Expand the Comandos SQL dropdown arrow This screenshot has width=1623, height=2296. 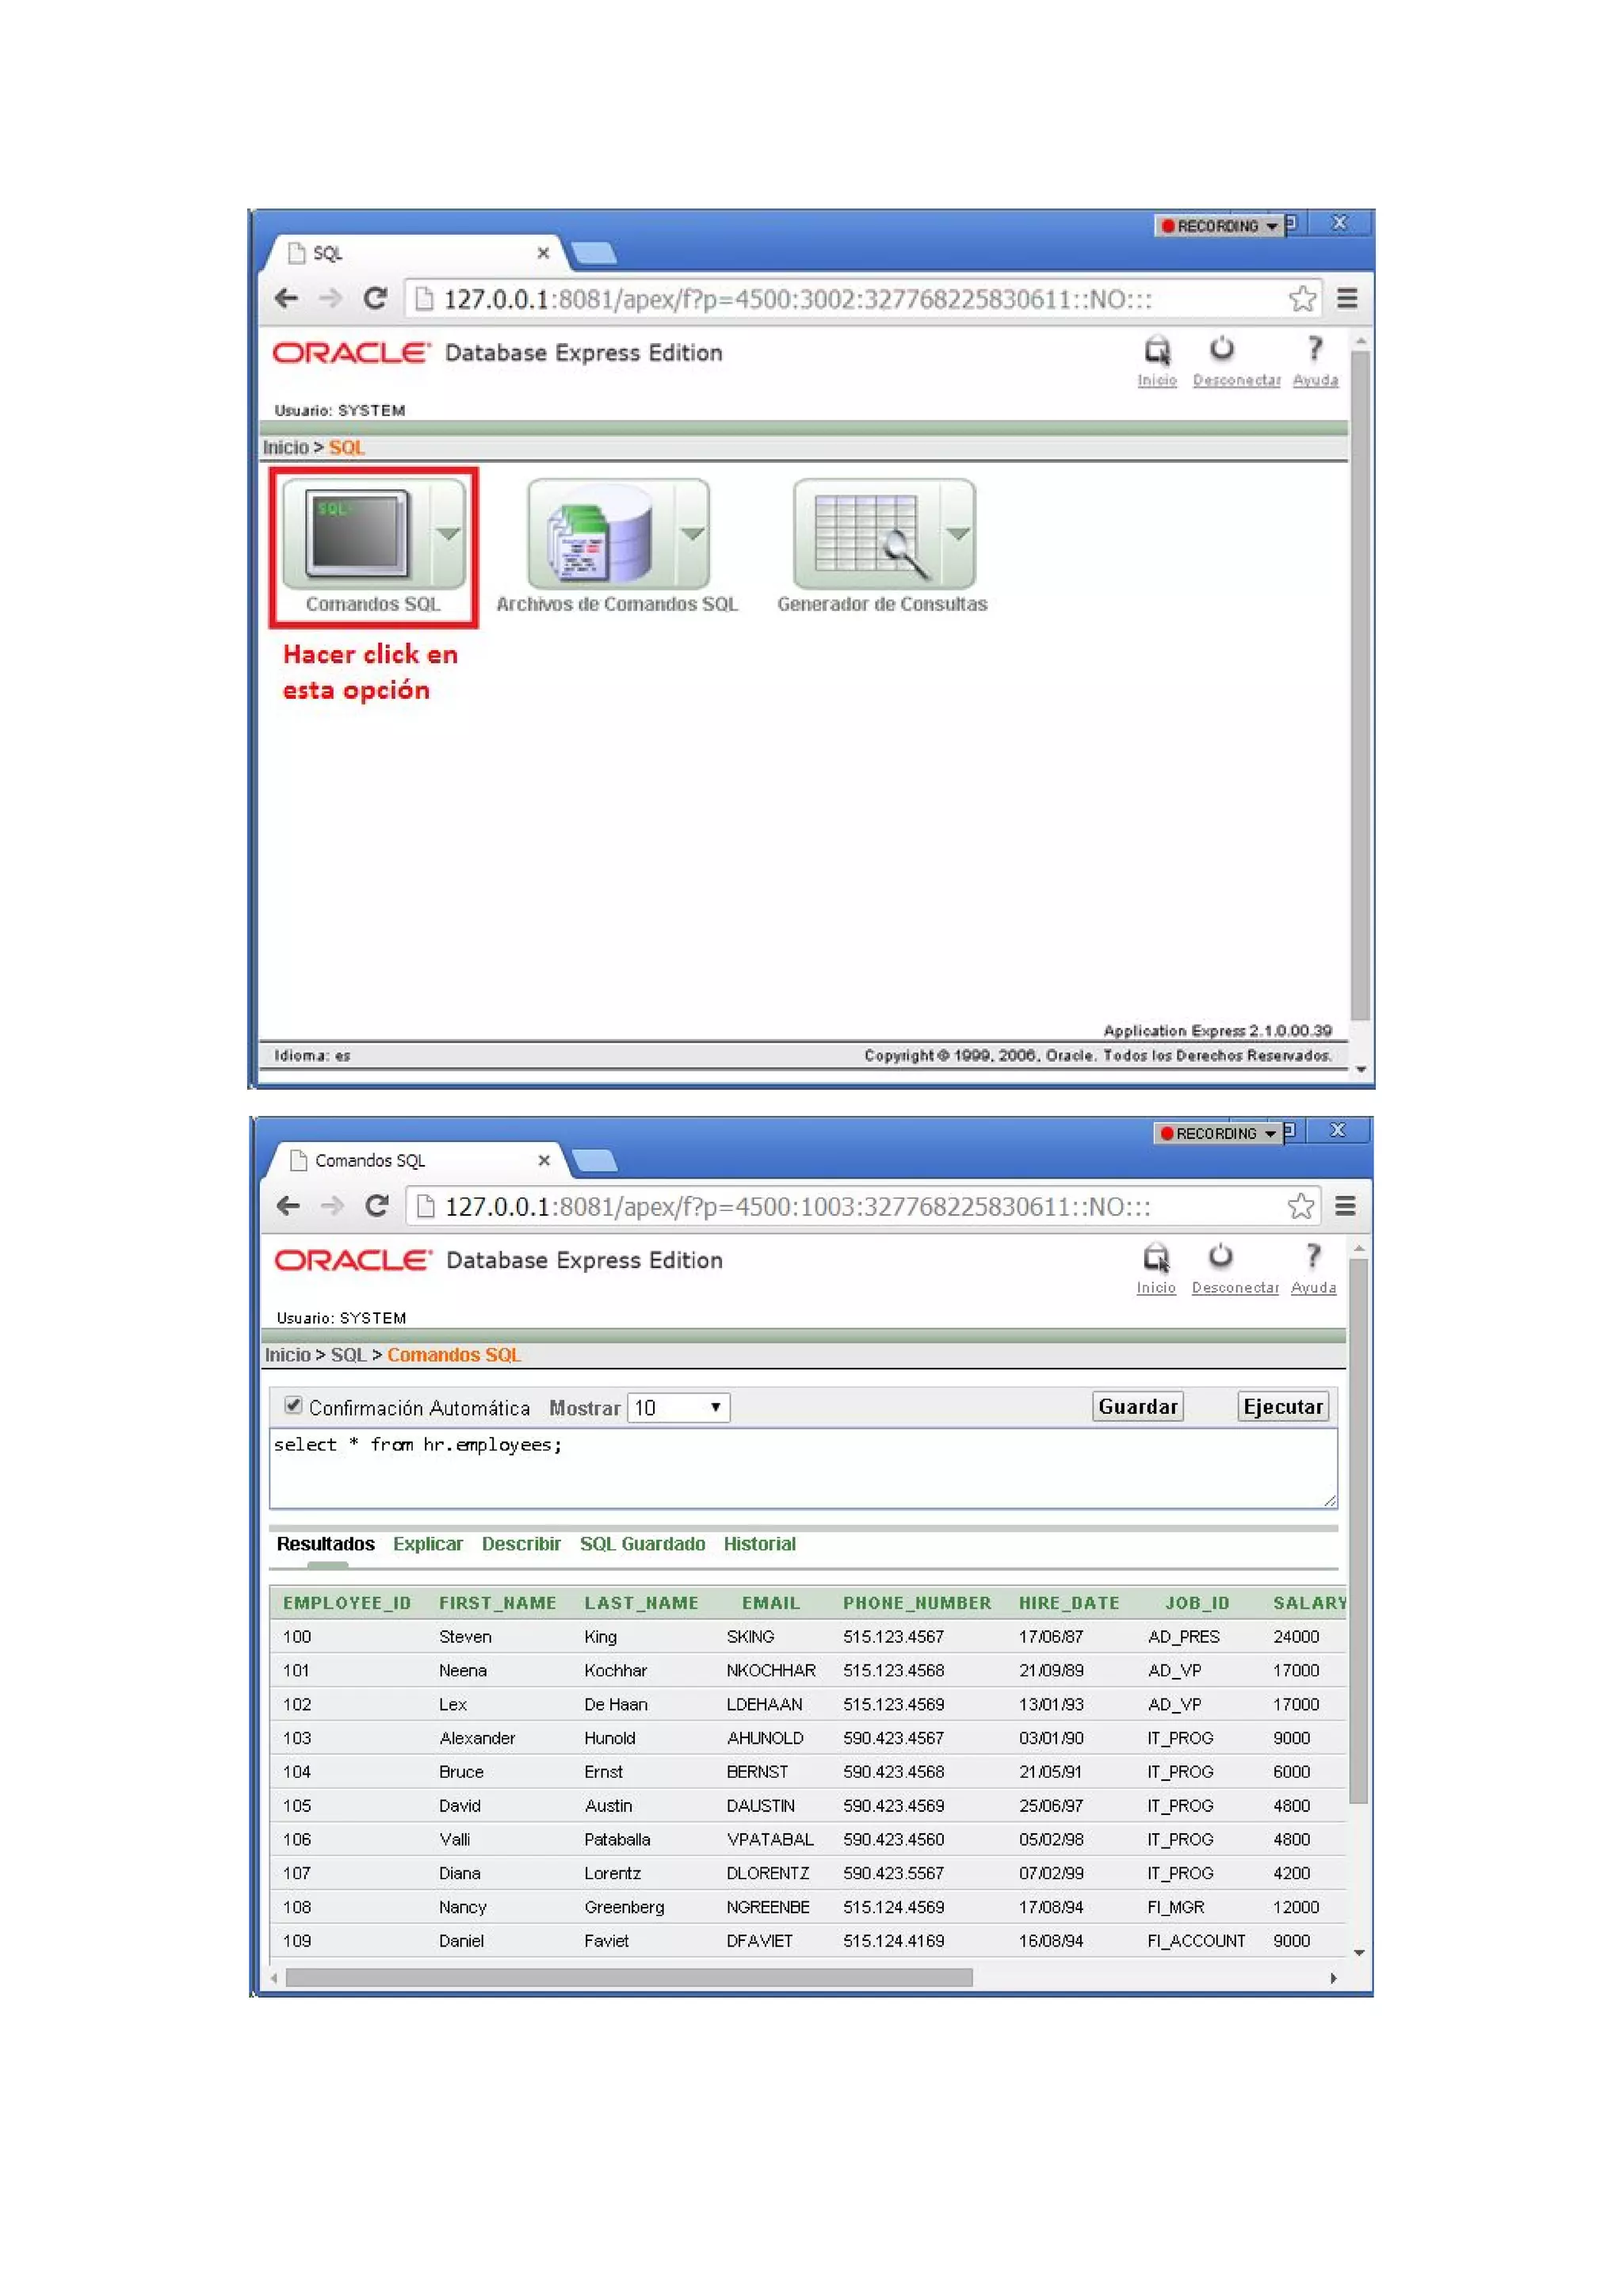[x=448, y=533]
